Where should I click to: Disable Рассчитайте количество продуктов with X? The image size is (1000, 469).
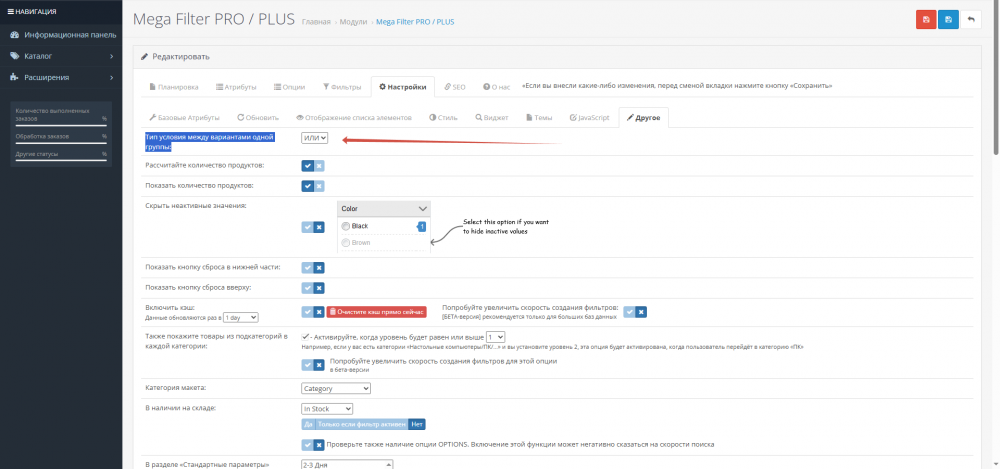[x=319, y=166]
